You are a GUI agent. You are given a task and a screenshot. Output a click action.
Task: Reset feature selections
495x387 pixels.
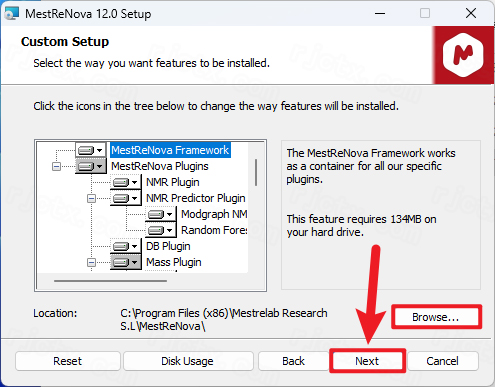[67, 361]
